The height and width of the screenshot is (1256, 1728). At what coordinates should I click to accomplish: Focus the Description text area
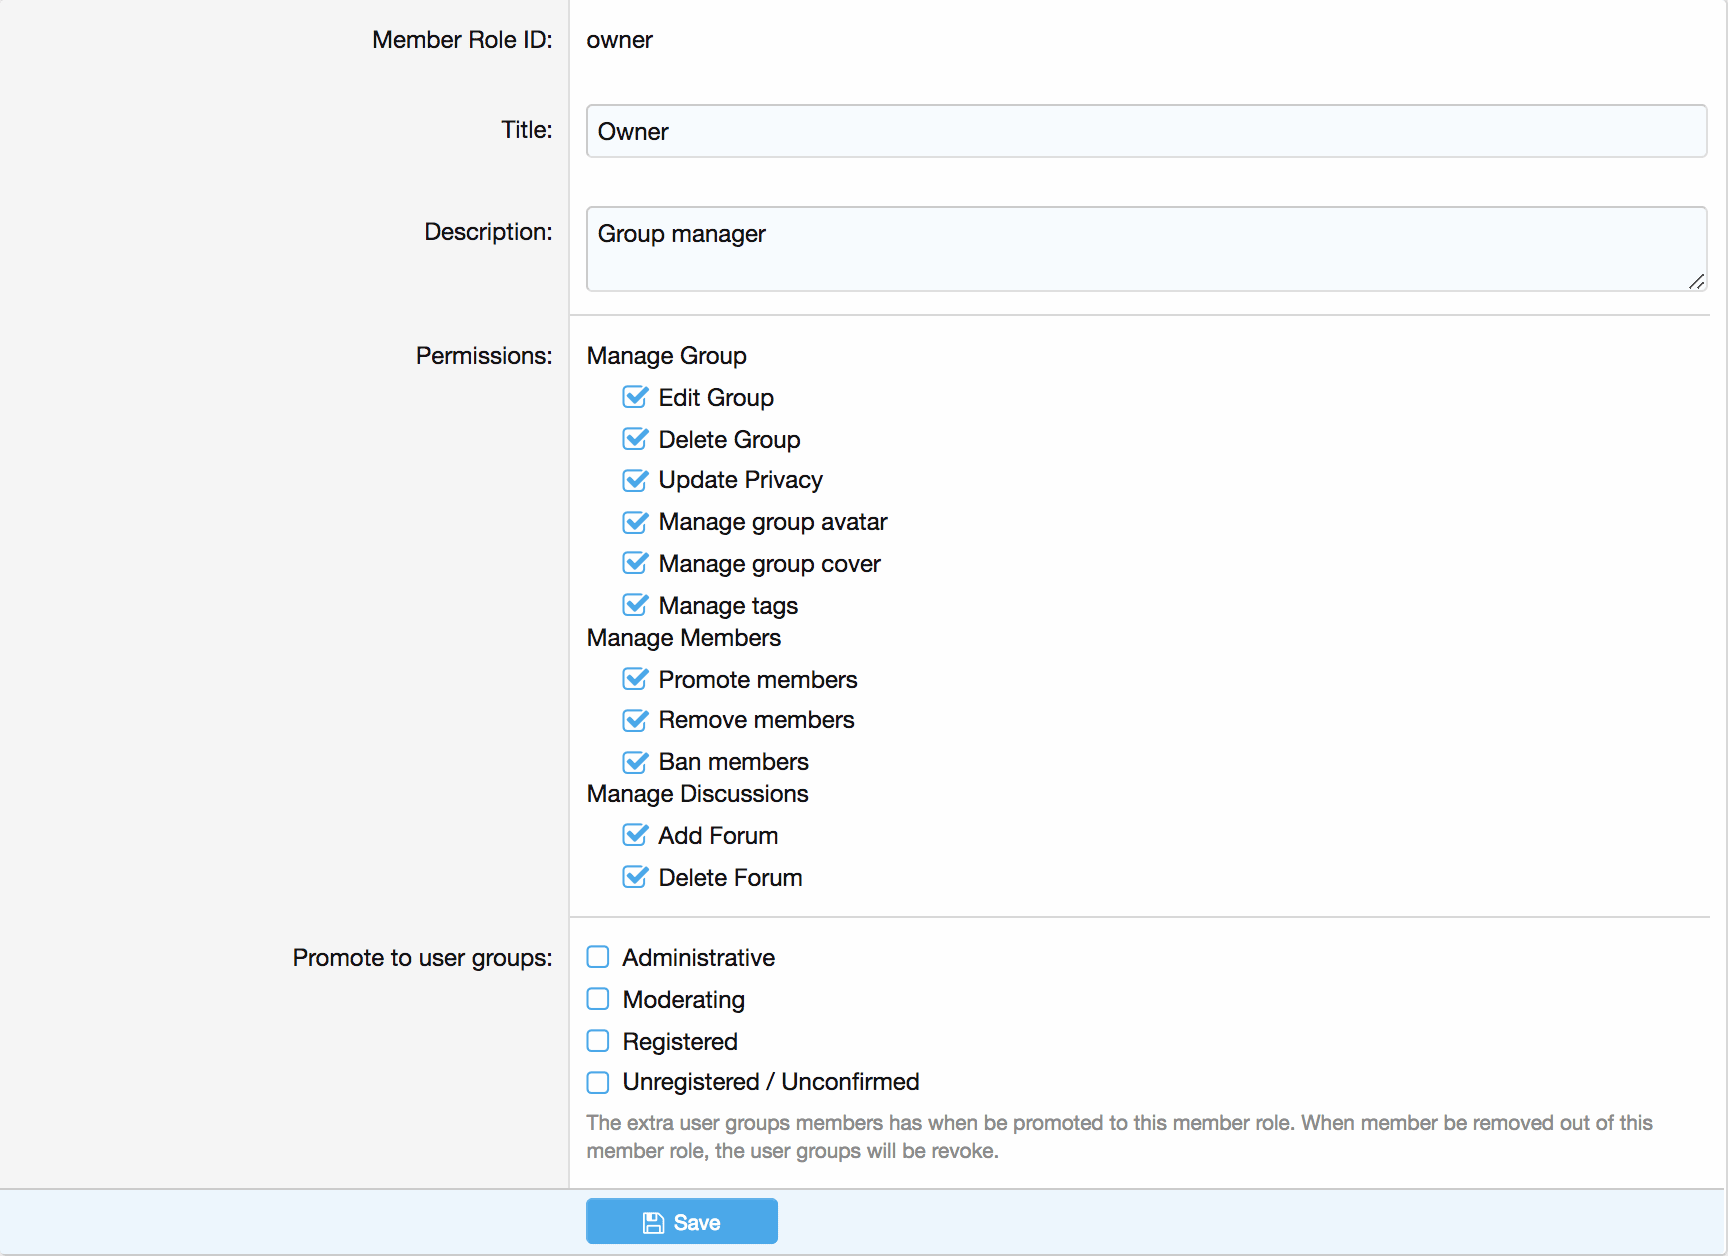(1145, 249)
